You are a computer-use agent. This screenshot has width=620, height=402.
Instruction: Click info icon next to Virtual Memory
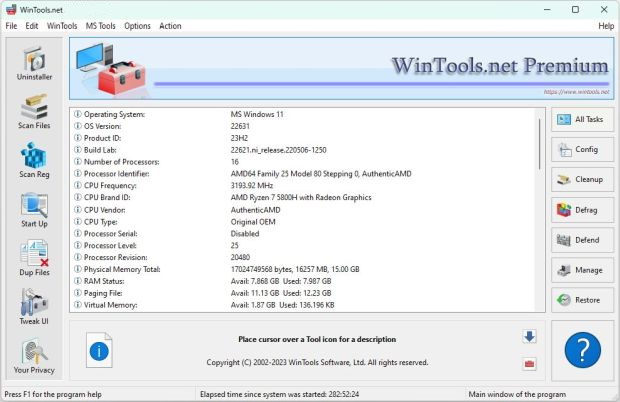pyautogui.click(x=78, y=305)
